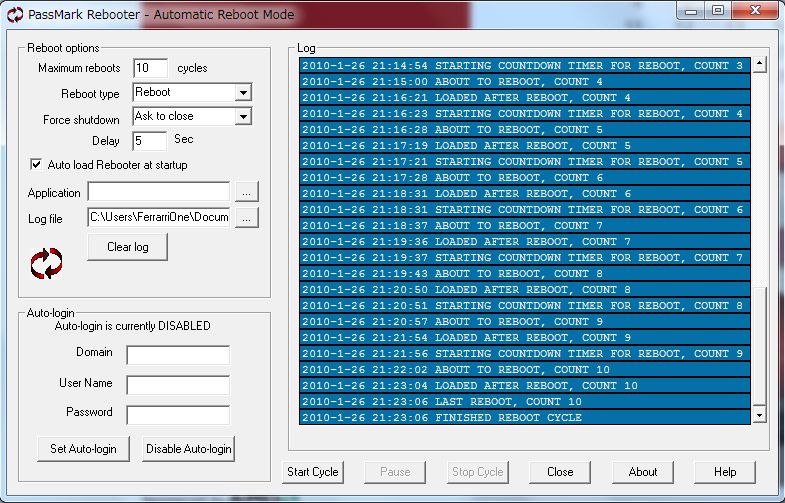
Task: Click the log scrollbar thumb
Action: (x=759, y=345)
